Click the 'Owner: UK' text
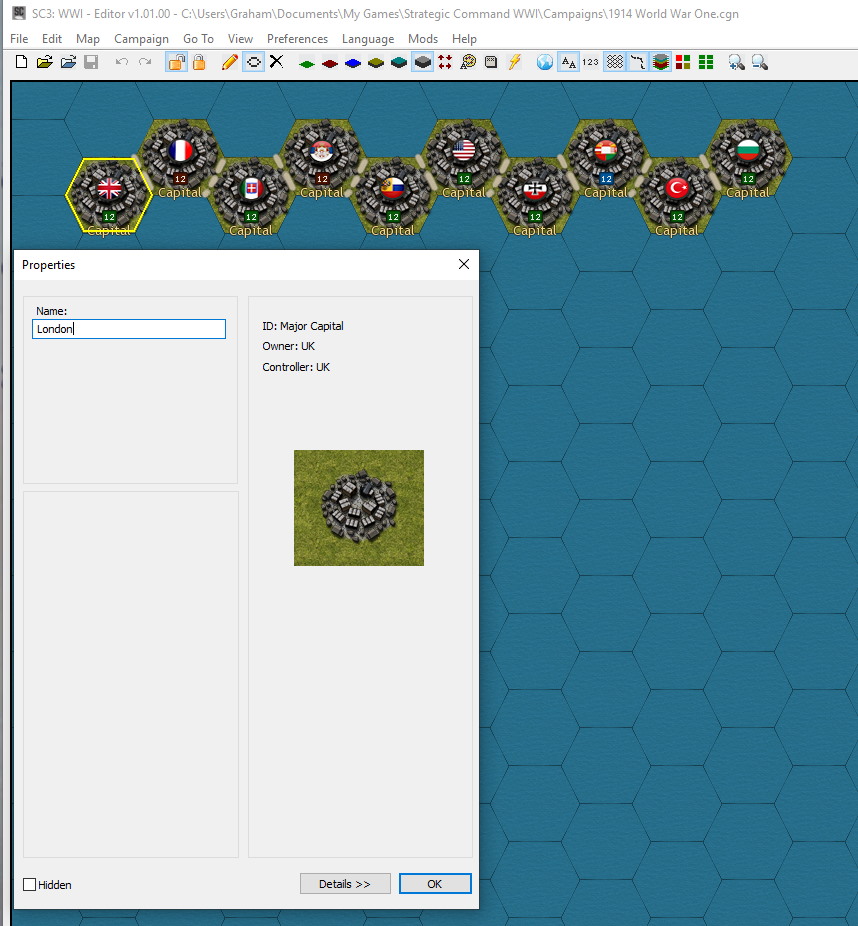 289,346
